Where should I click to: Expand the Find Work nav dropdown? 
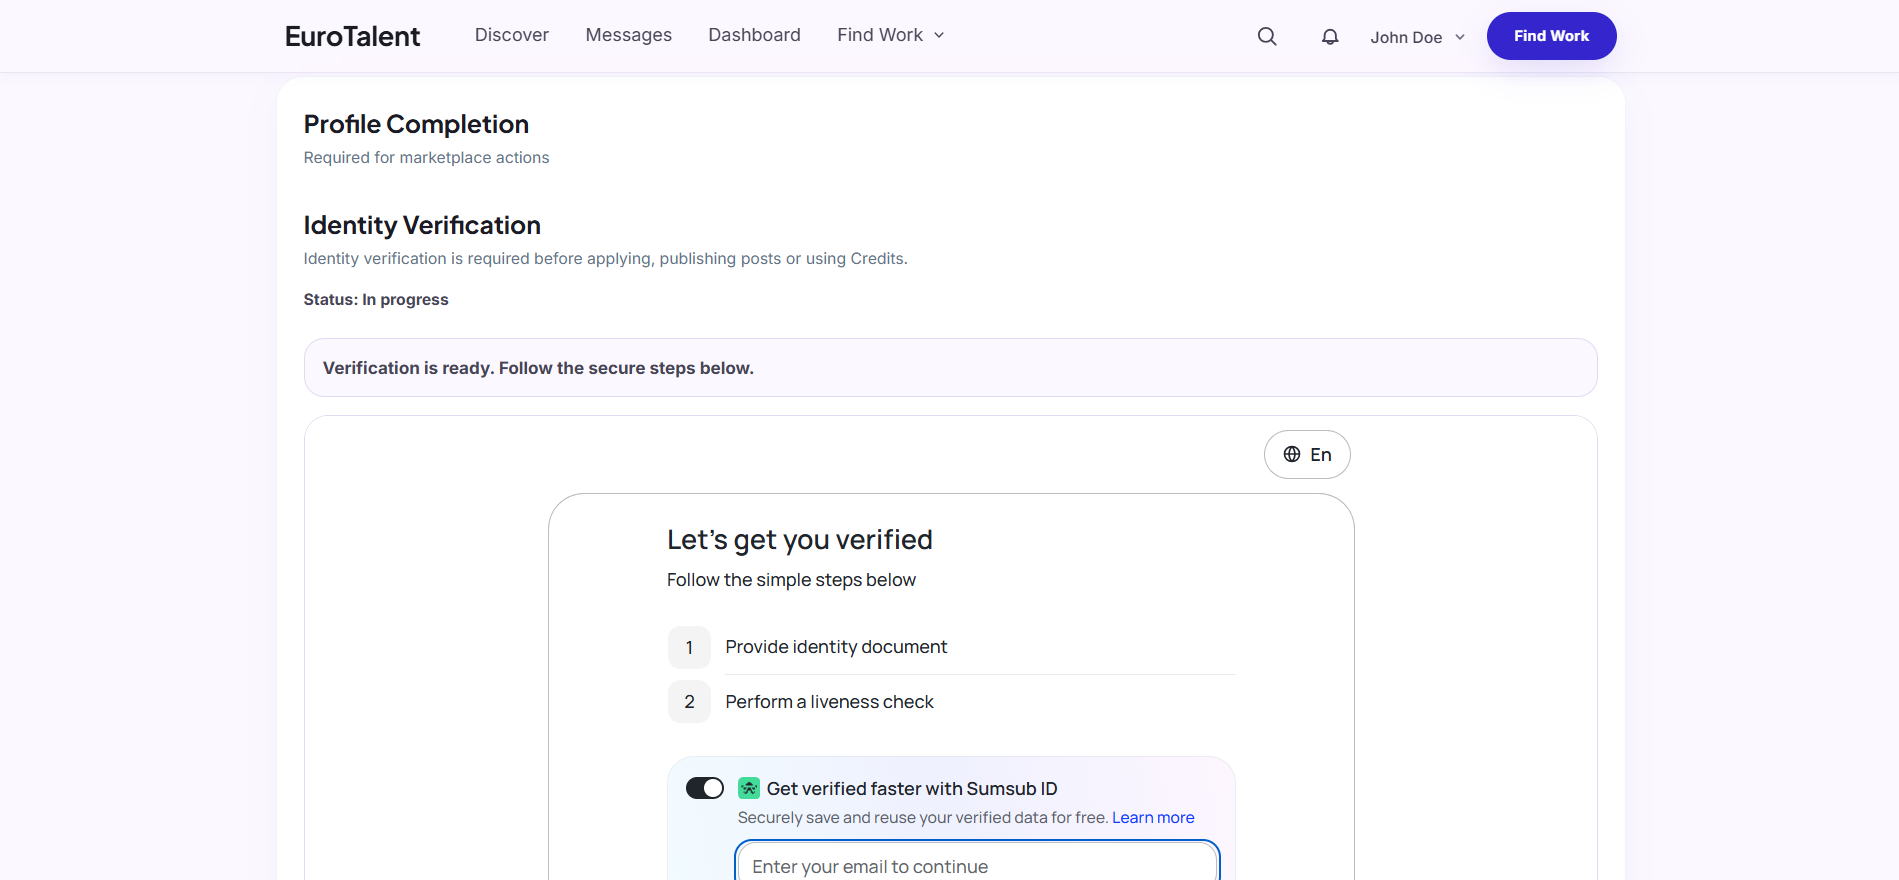coord(891,35)
